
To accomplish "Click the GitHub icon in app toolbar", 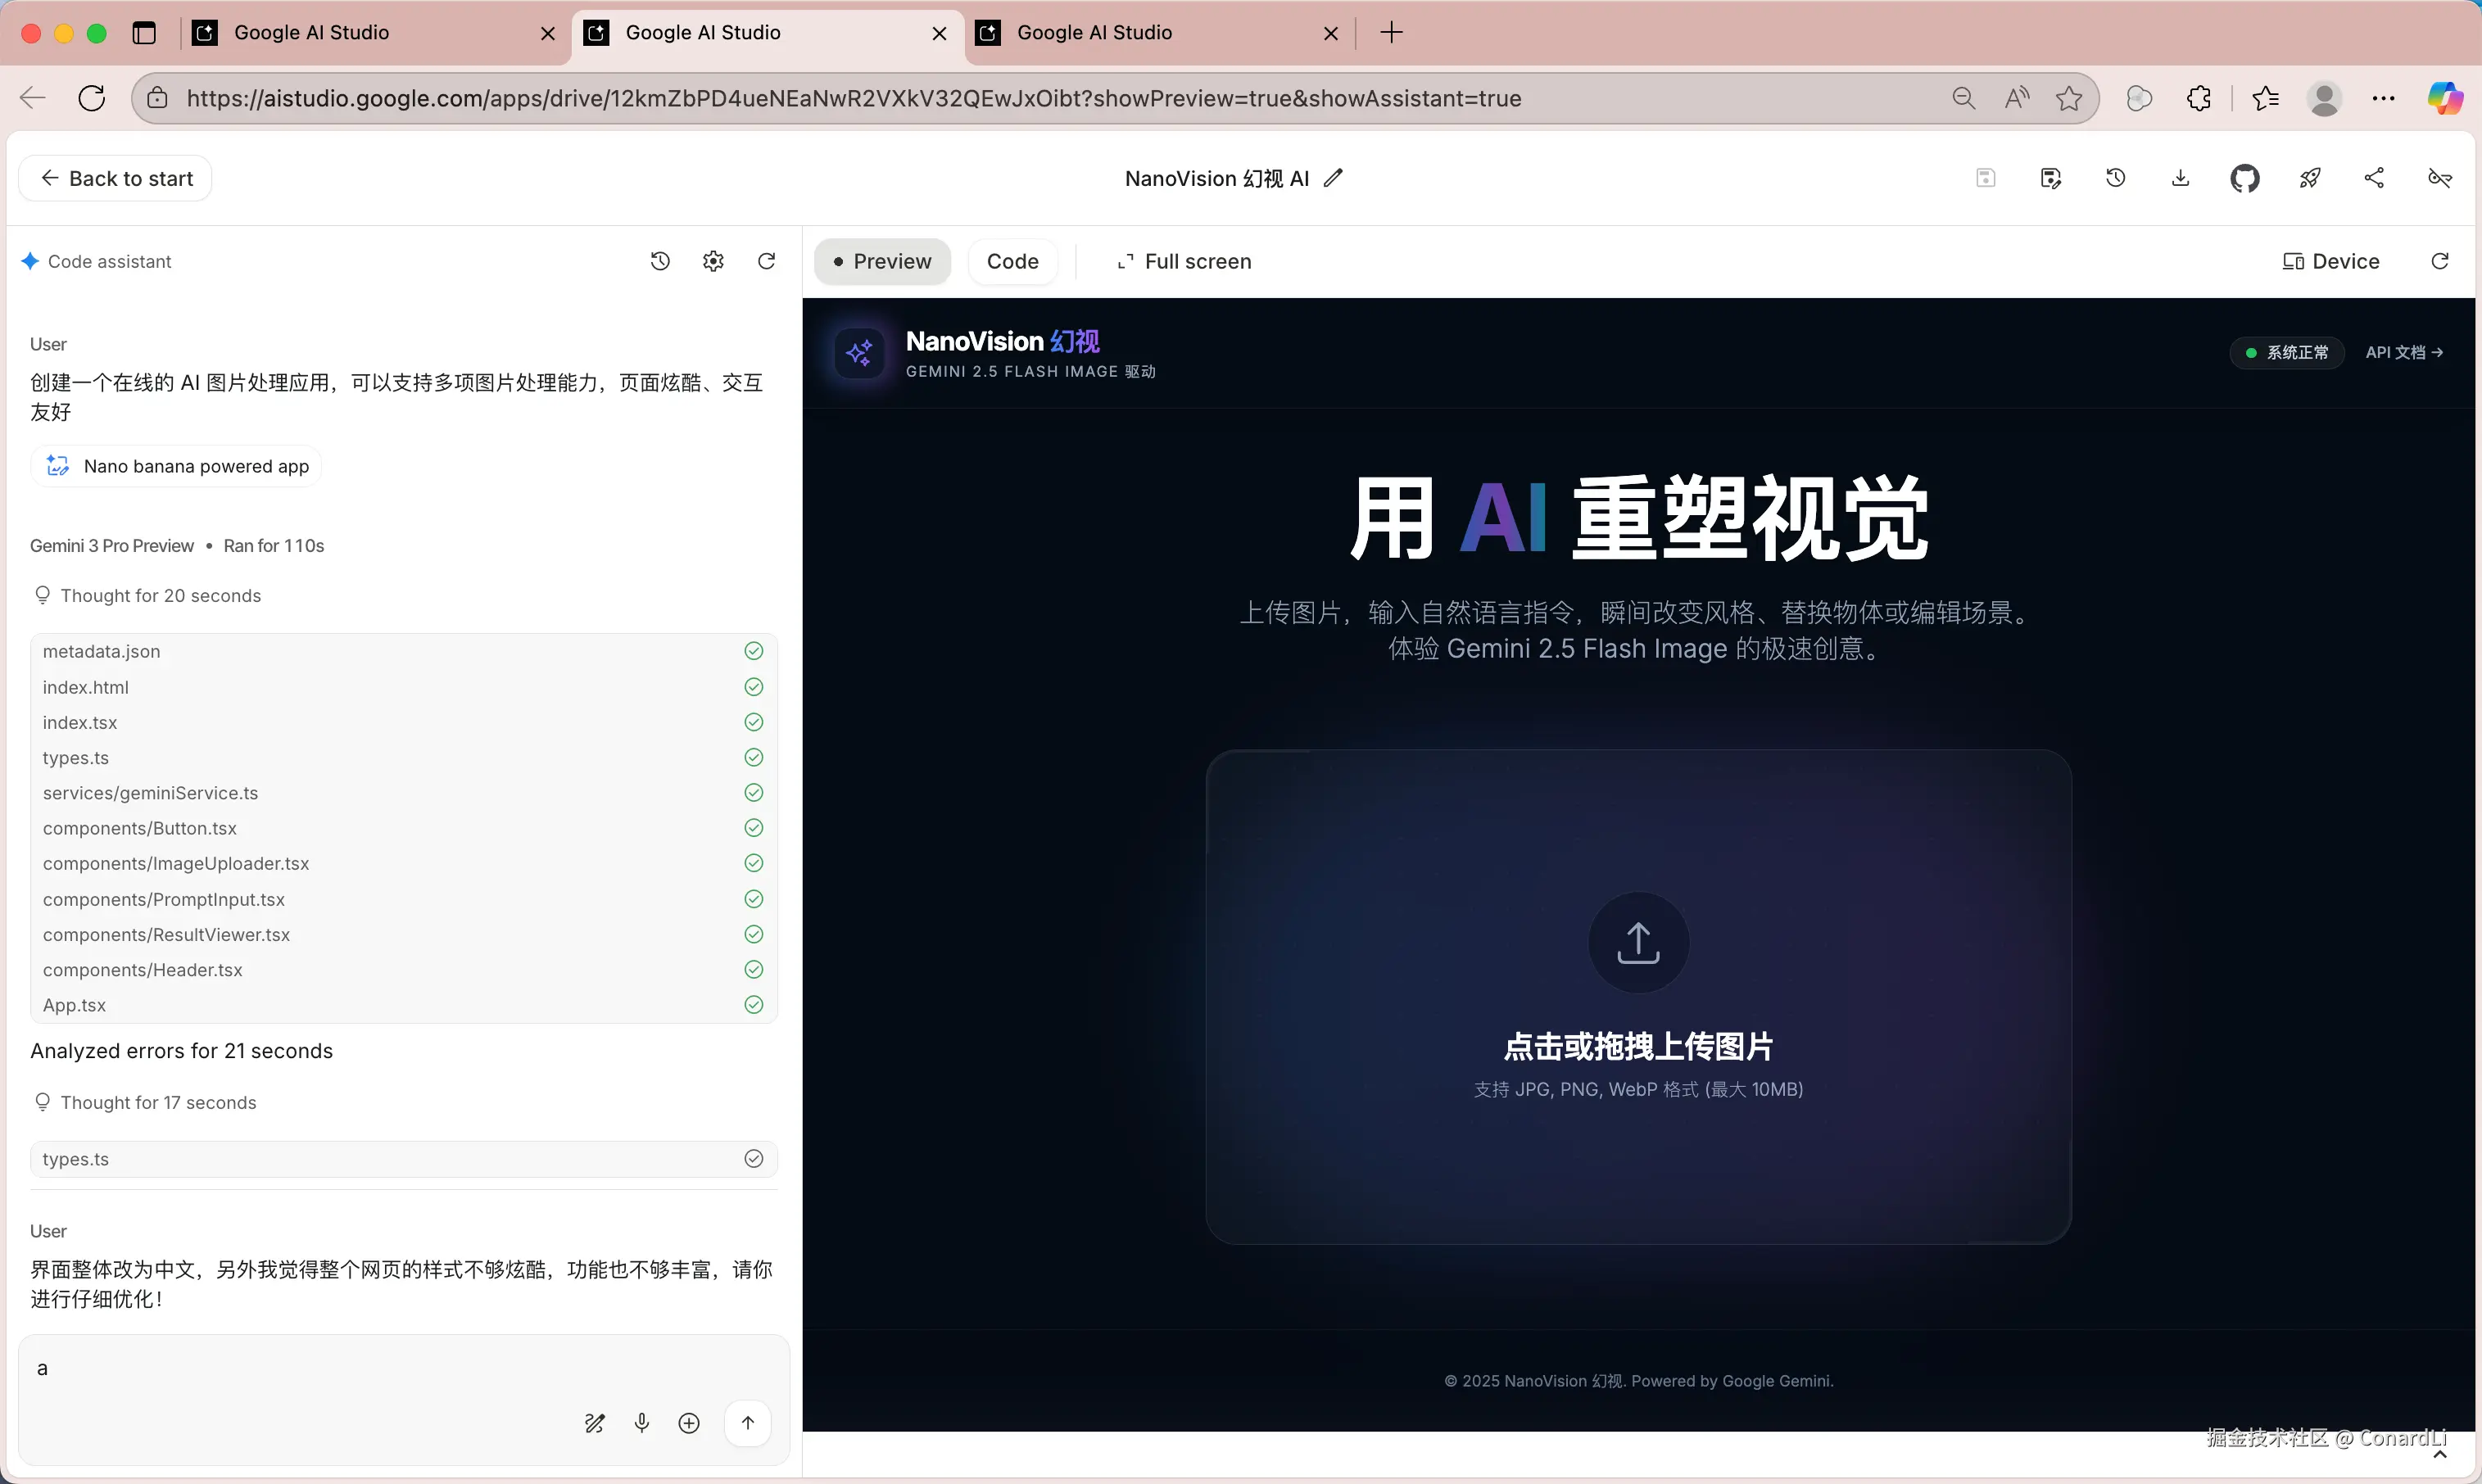I will [x=2244, y=178].
